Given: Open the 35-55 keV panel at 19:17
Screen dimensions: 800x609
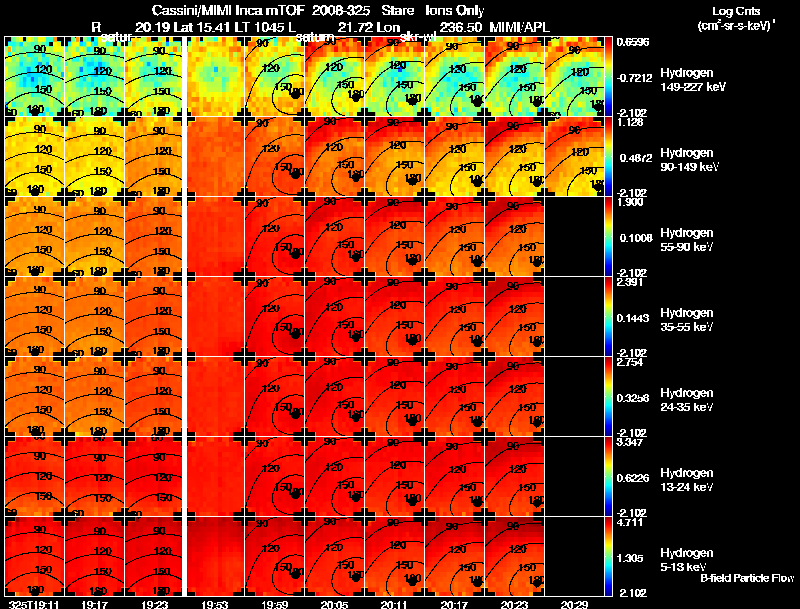Looking at the screenshot, I should click(94, 317).
